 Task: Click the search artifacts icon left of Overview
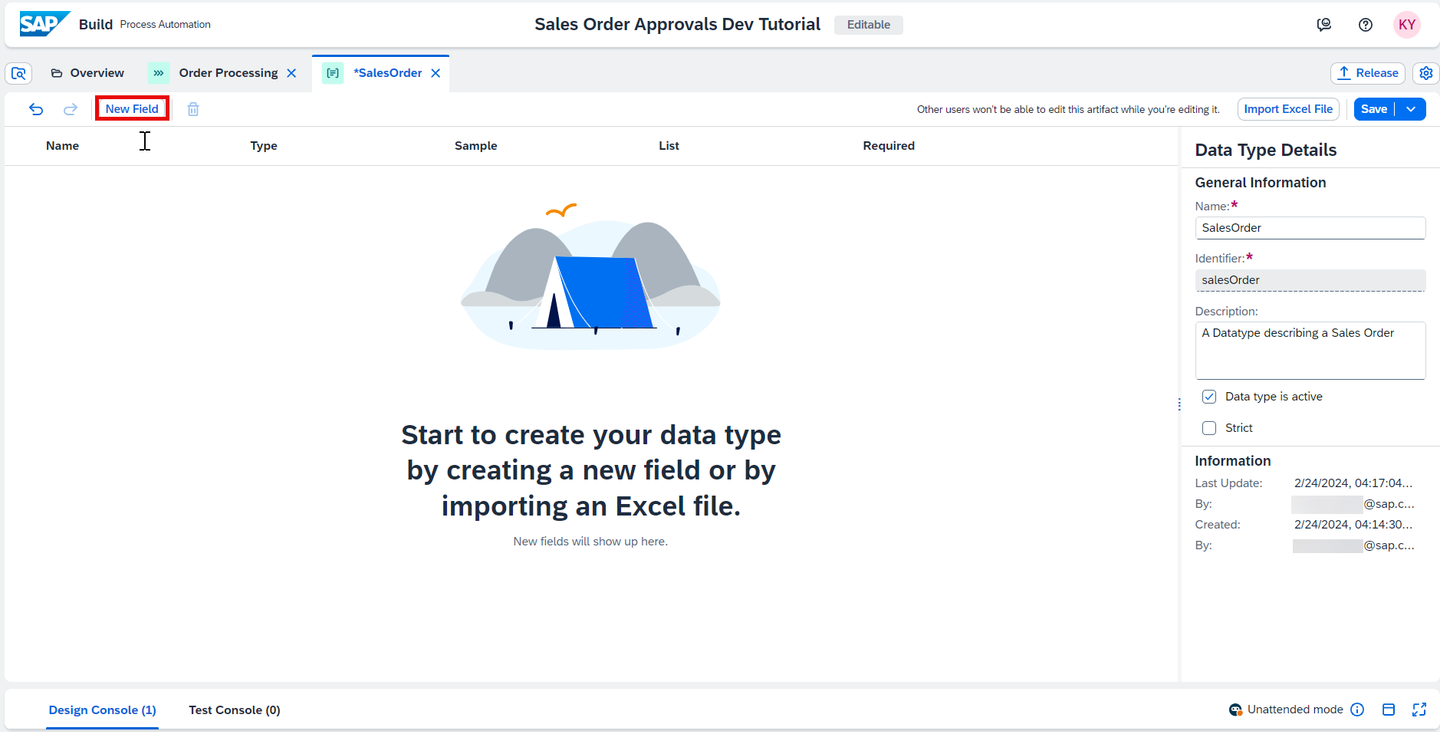19,73
